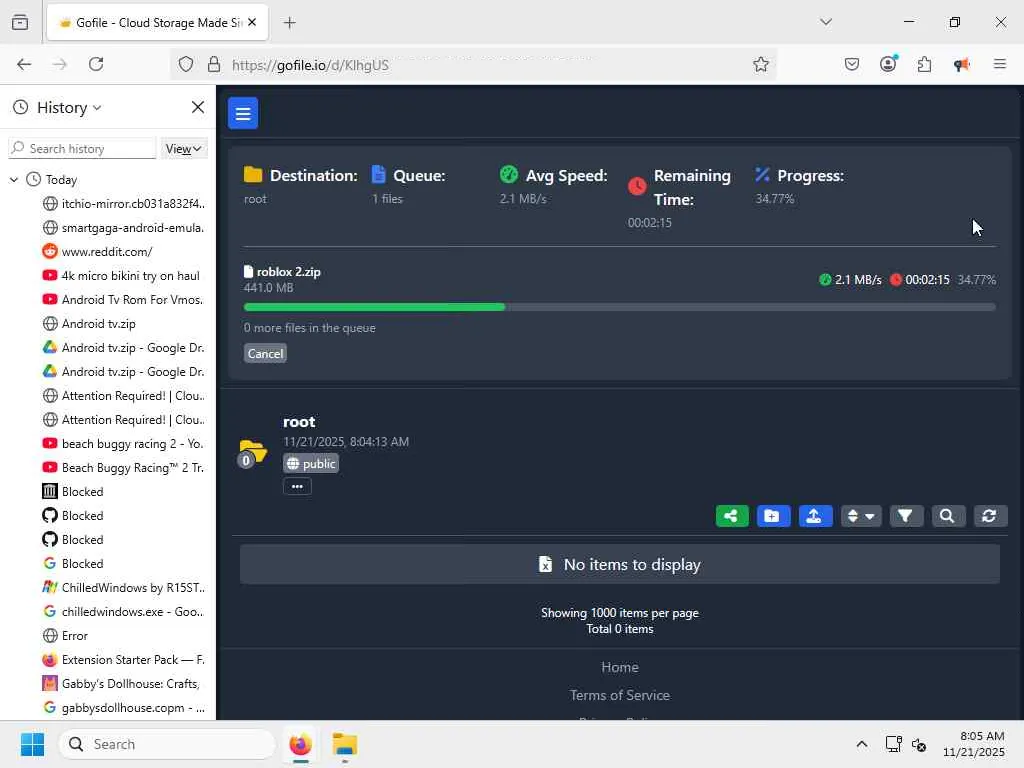1024x768 pixels.
Task: Click the upload progress bar
Action: click(x=619, y=307)
